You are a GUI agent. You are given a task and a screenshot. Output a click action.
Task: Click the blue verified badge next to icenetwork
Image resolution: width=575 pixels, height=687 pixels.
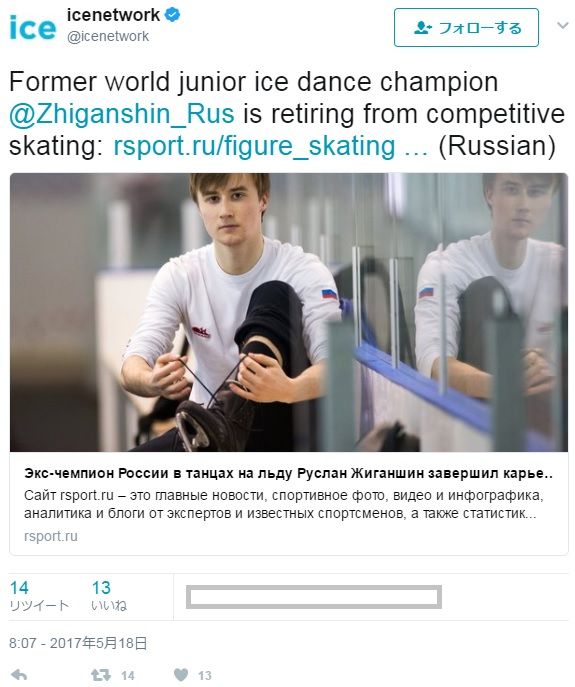tap(172, 15)
